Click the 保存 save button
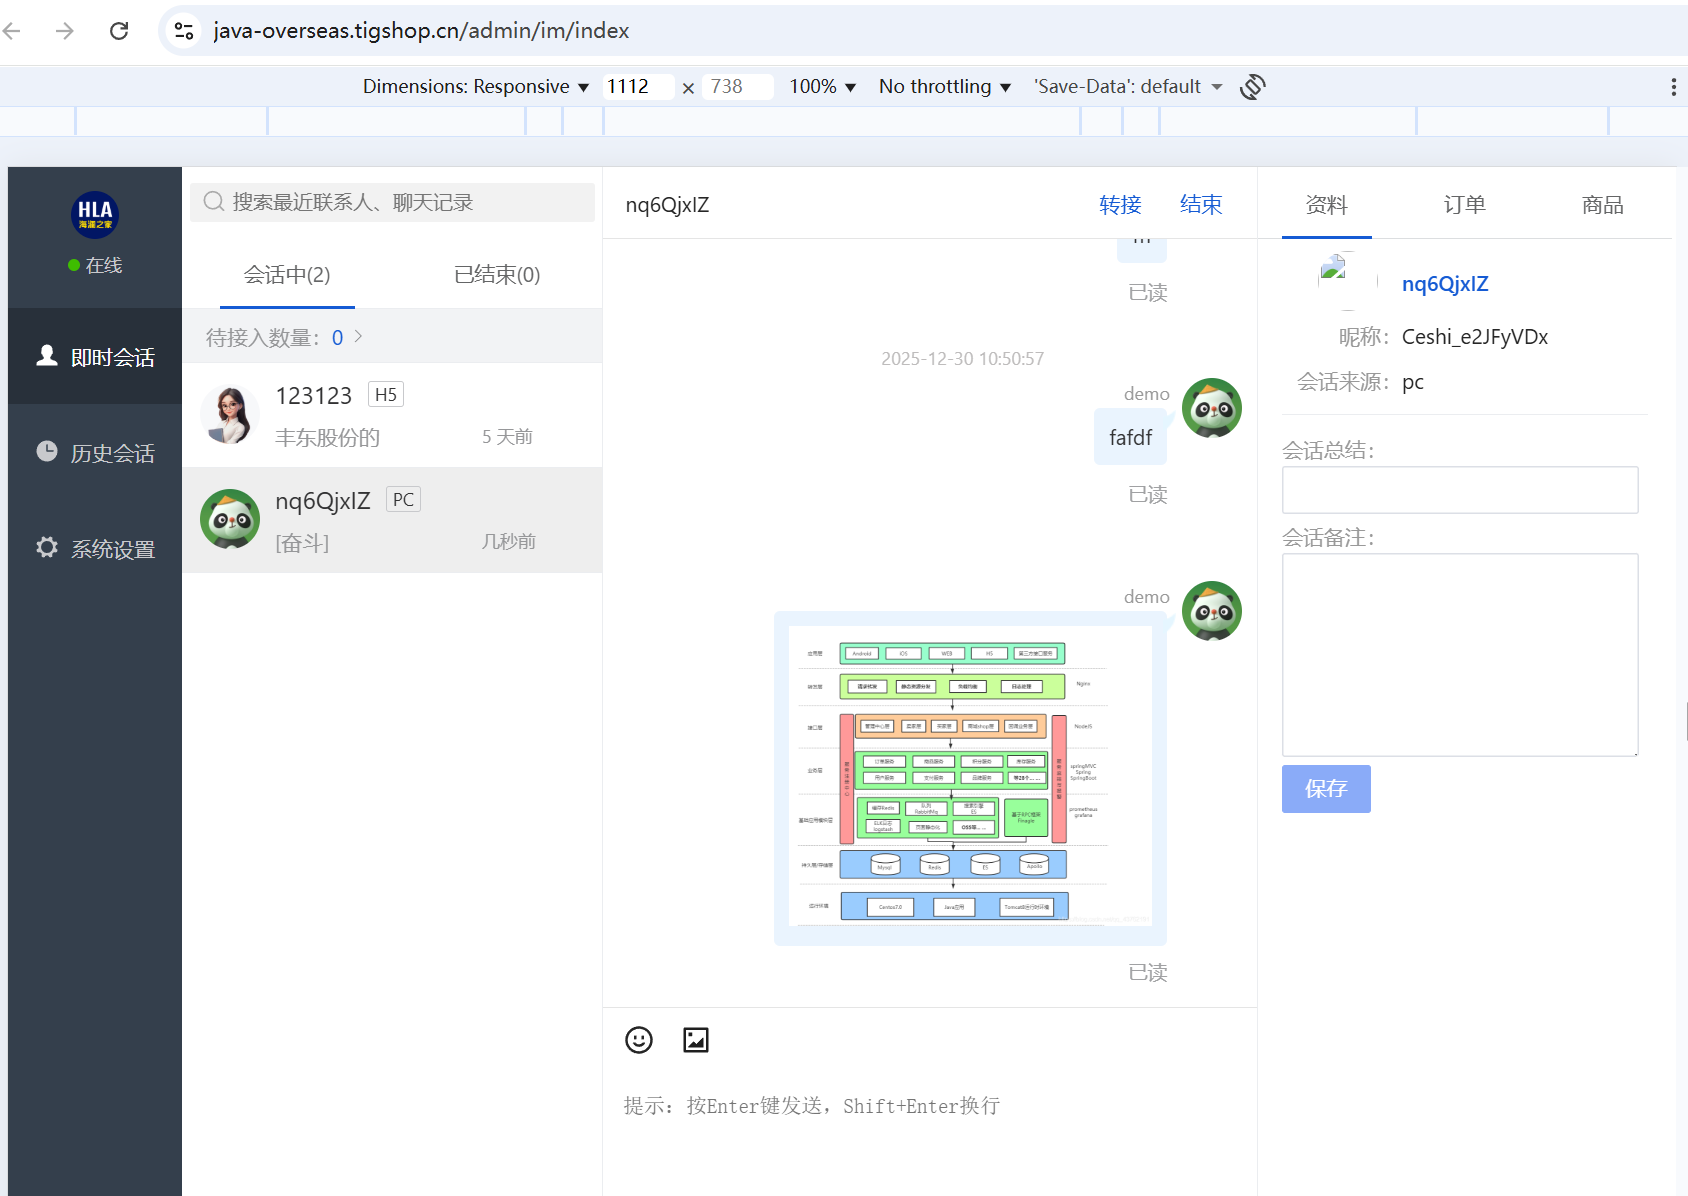Image resolution: width=1688 pixels, height=1196 pixels. pyautogui.click(x=1325, y=789)
